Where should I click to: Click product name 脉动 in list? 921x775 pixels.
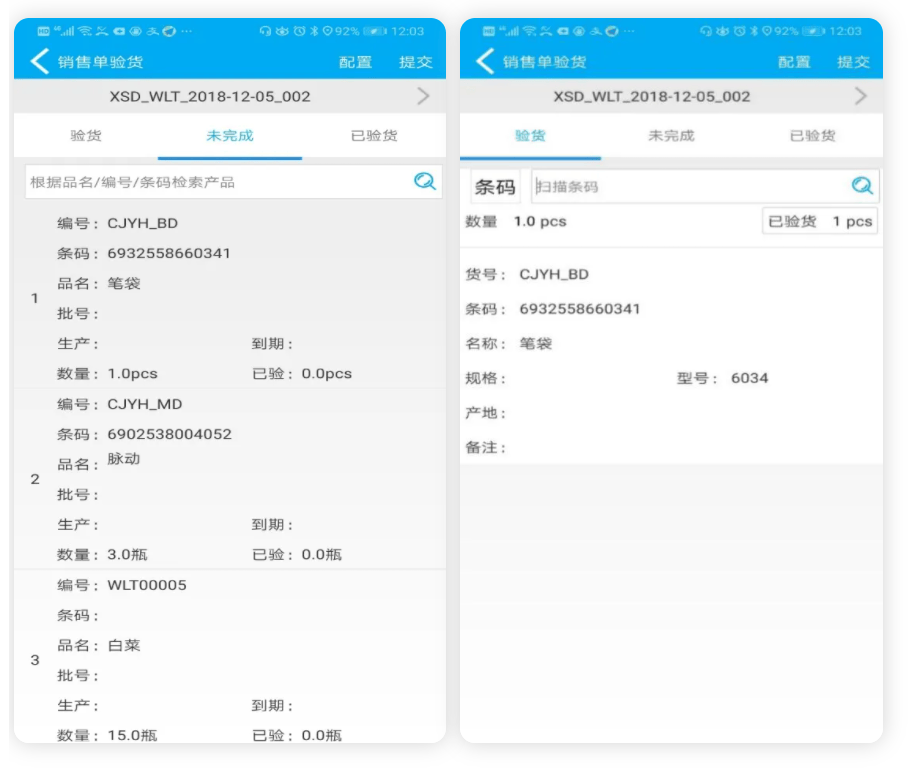pyautogui.click(x=124, y=459)
